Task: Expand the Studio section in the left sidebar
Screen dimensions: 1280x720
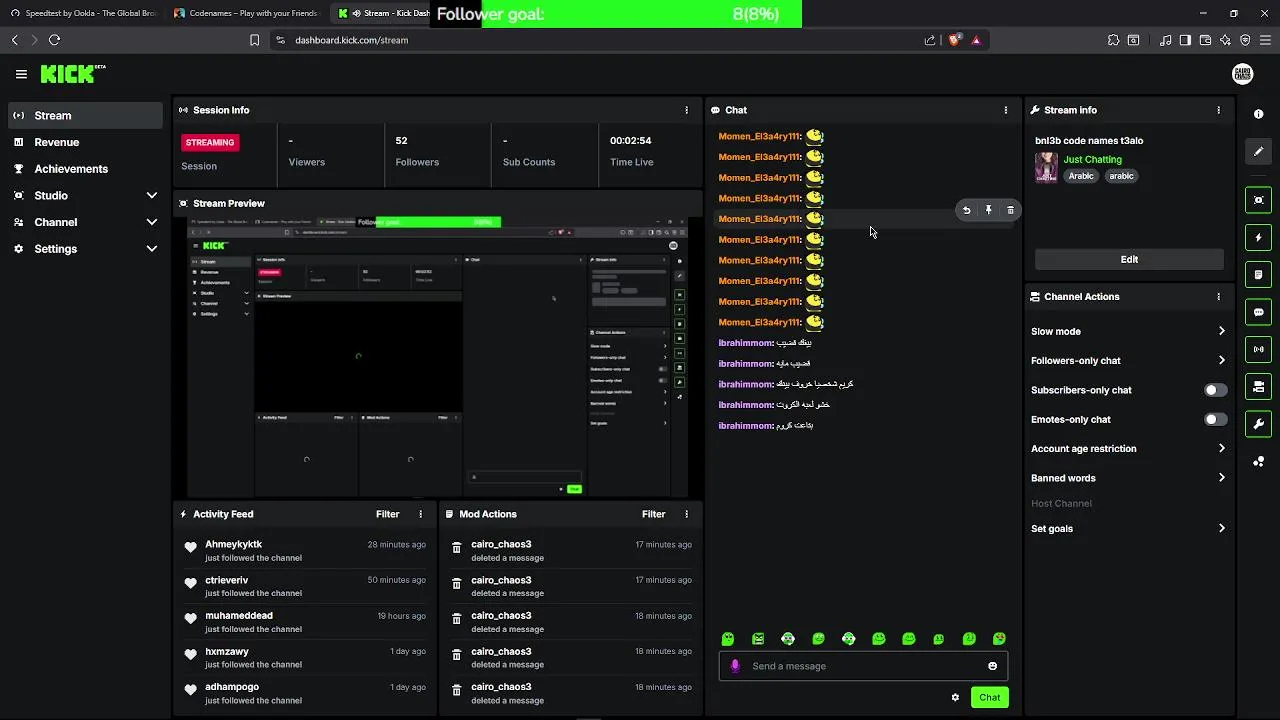Action: click(x=152, y=196)
